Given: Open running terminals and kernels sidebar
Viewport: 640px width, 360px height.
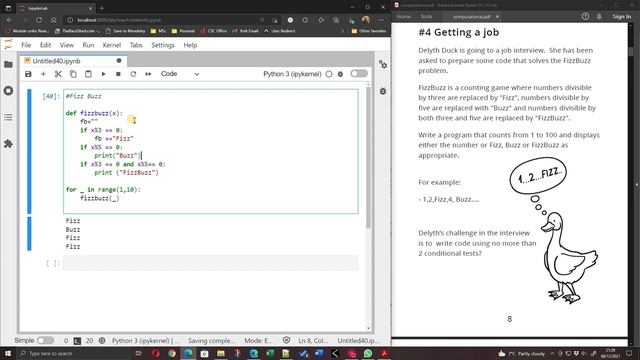Looking at the screenshot, I should [x=8, y=91].
